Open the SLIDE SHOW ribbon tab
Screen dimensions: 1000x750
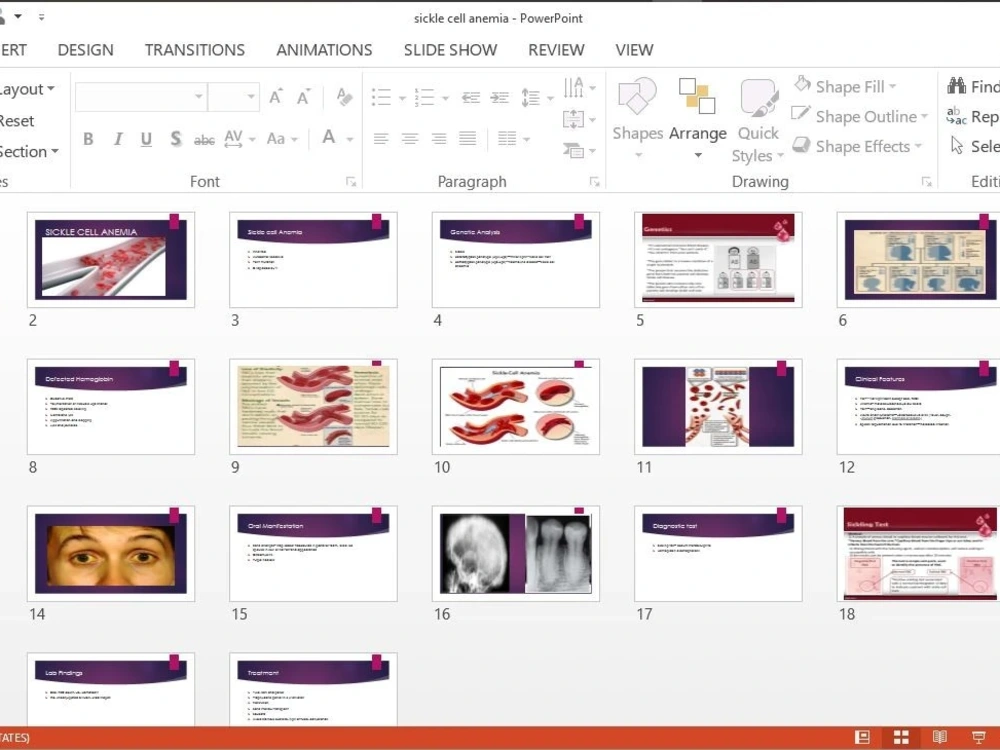click(450, 49)
